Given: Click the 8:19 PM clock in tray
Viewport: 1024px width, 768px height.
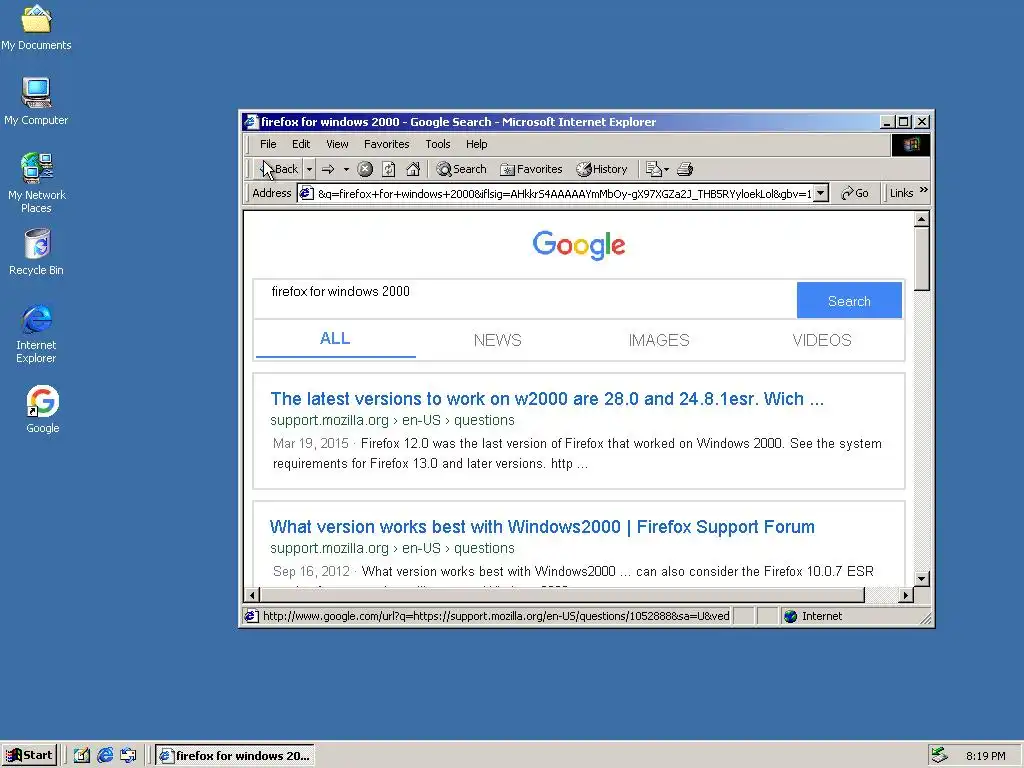Looking at the screenshot, I should 985,756.
